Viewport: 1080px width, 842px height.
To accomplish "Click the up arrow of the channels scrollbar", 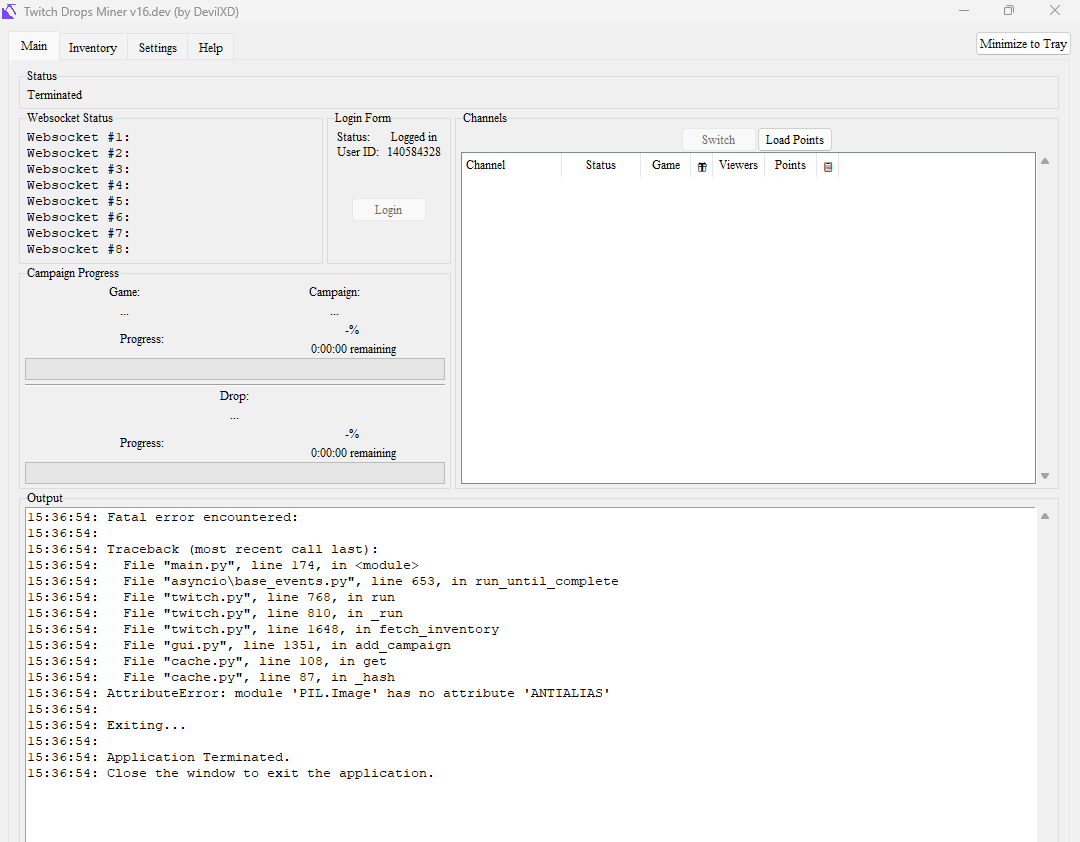I will [1045, 159].
